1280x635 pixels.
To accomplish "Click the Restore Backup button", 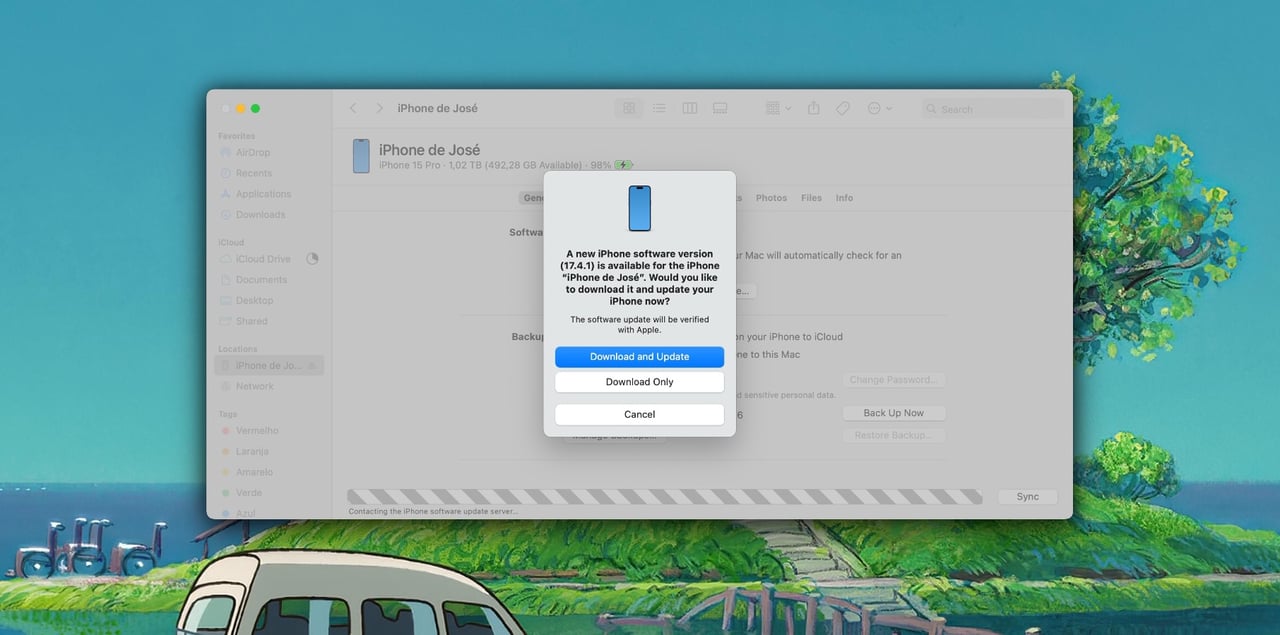I will coord(894,435).
